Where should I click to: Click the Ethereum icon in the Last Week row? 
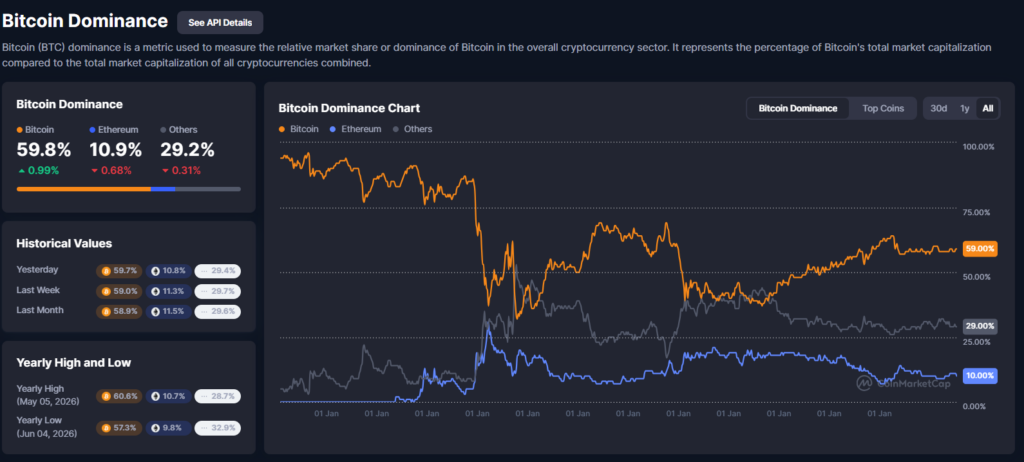155,291
